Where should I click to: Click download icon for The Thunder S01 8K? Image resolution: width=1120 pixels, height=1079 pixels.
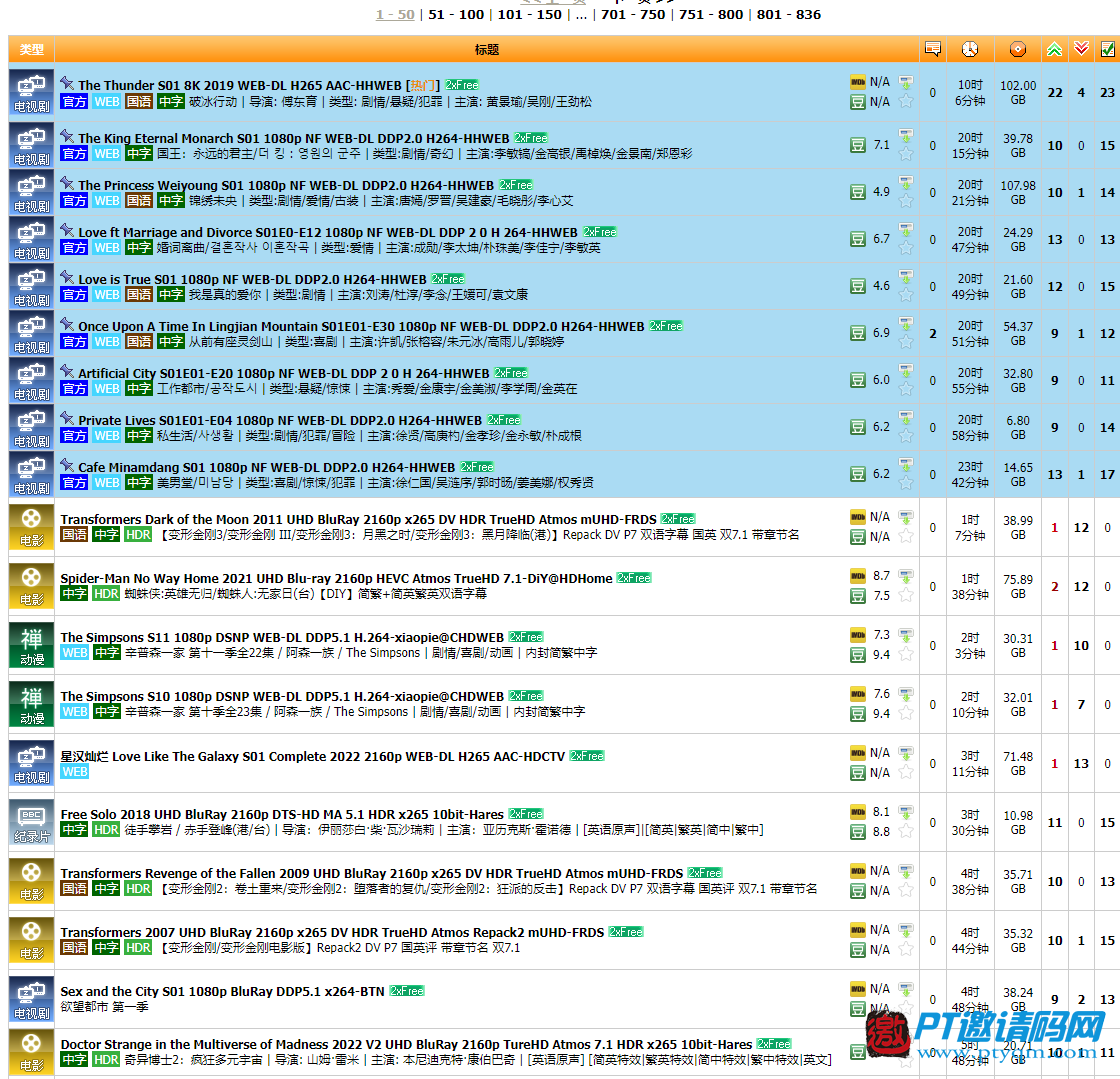(906, 82)
